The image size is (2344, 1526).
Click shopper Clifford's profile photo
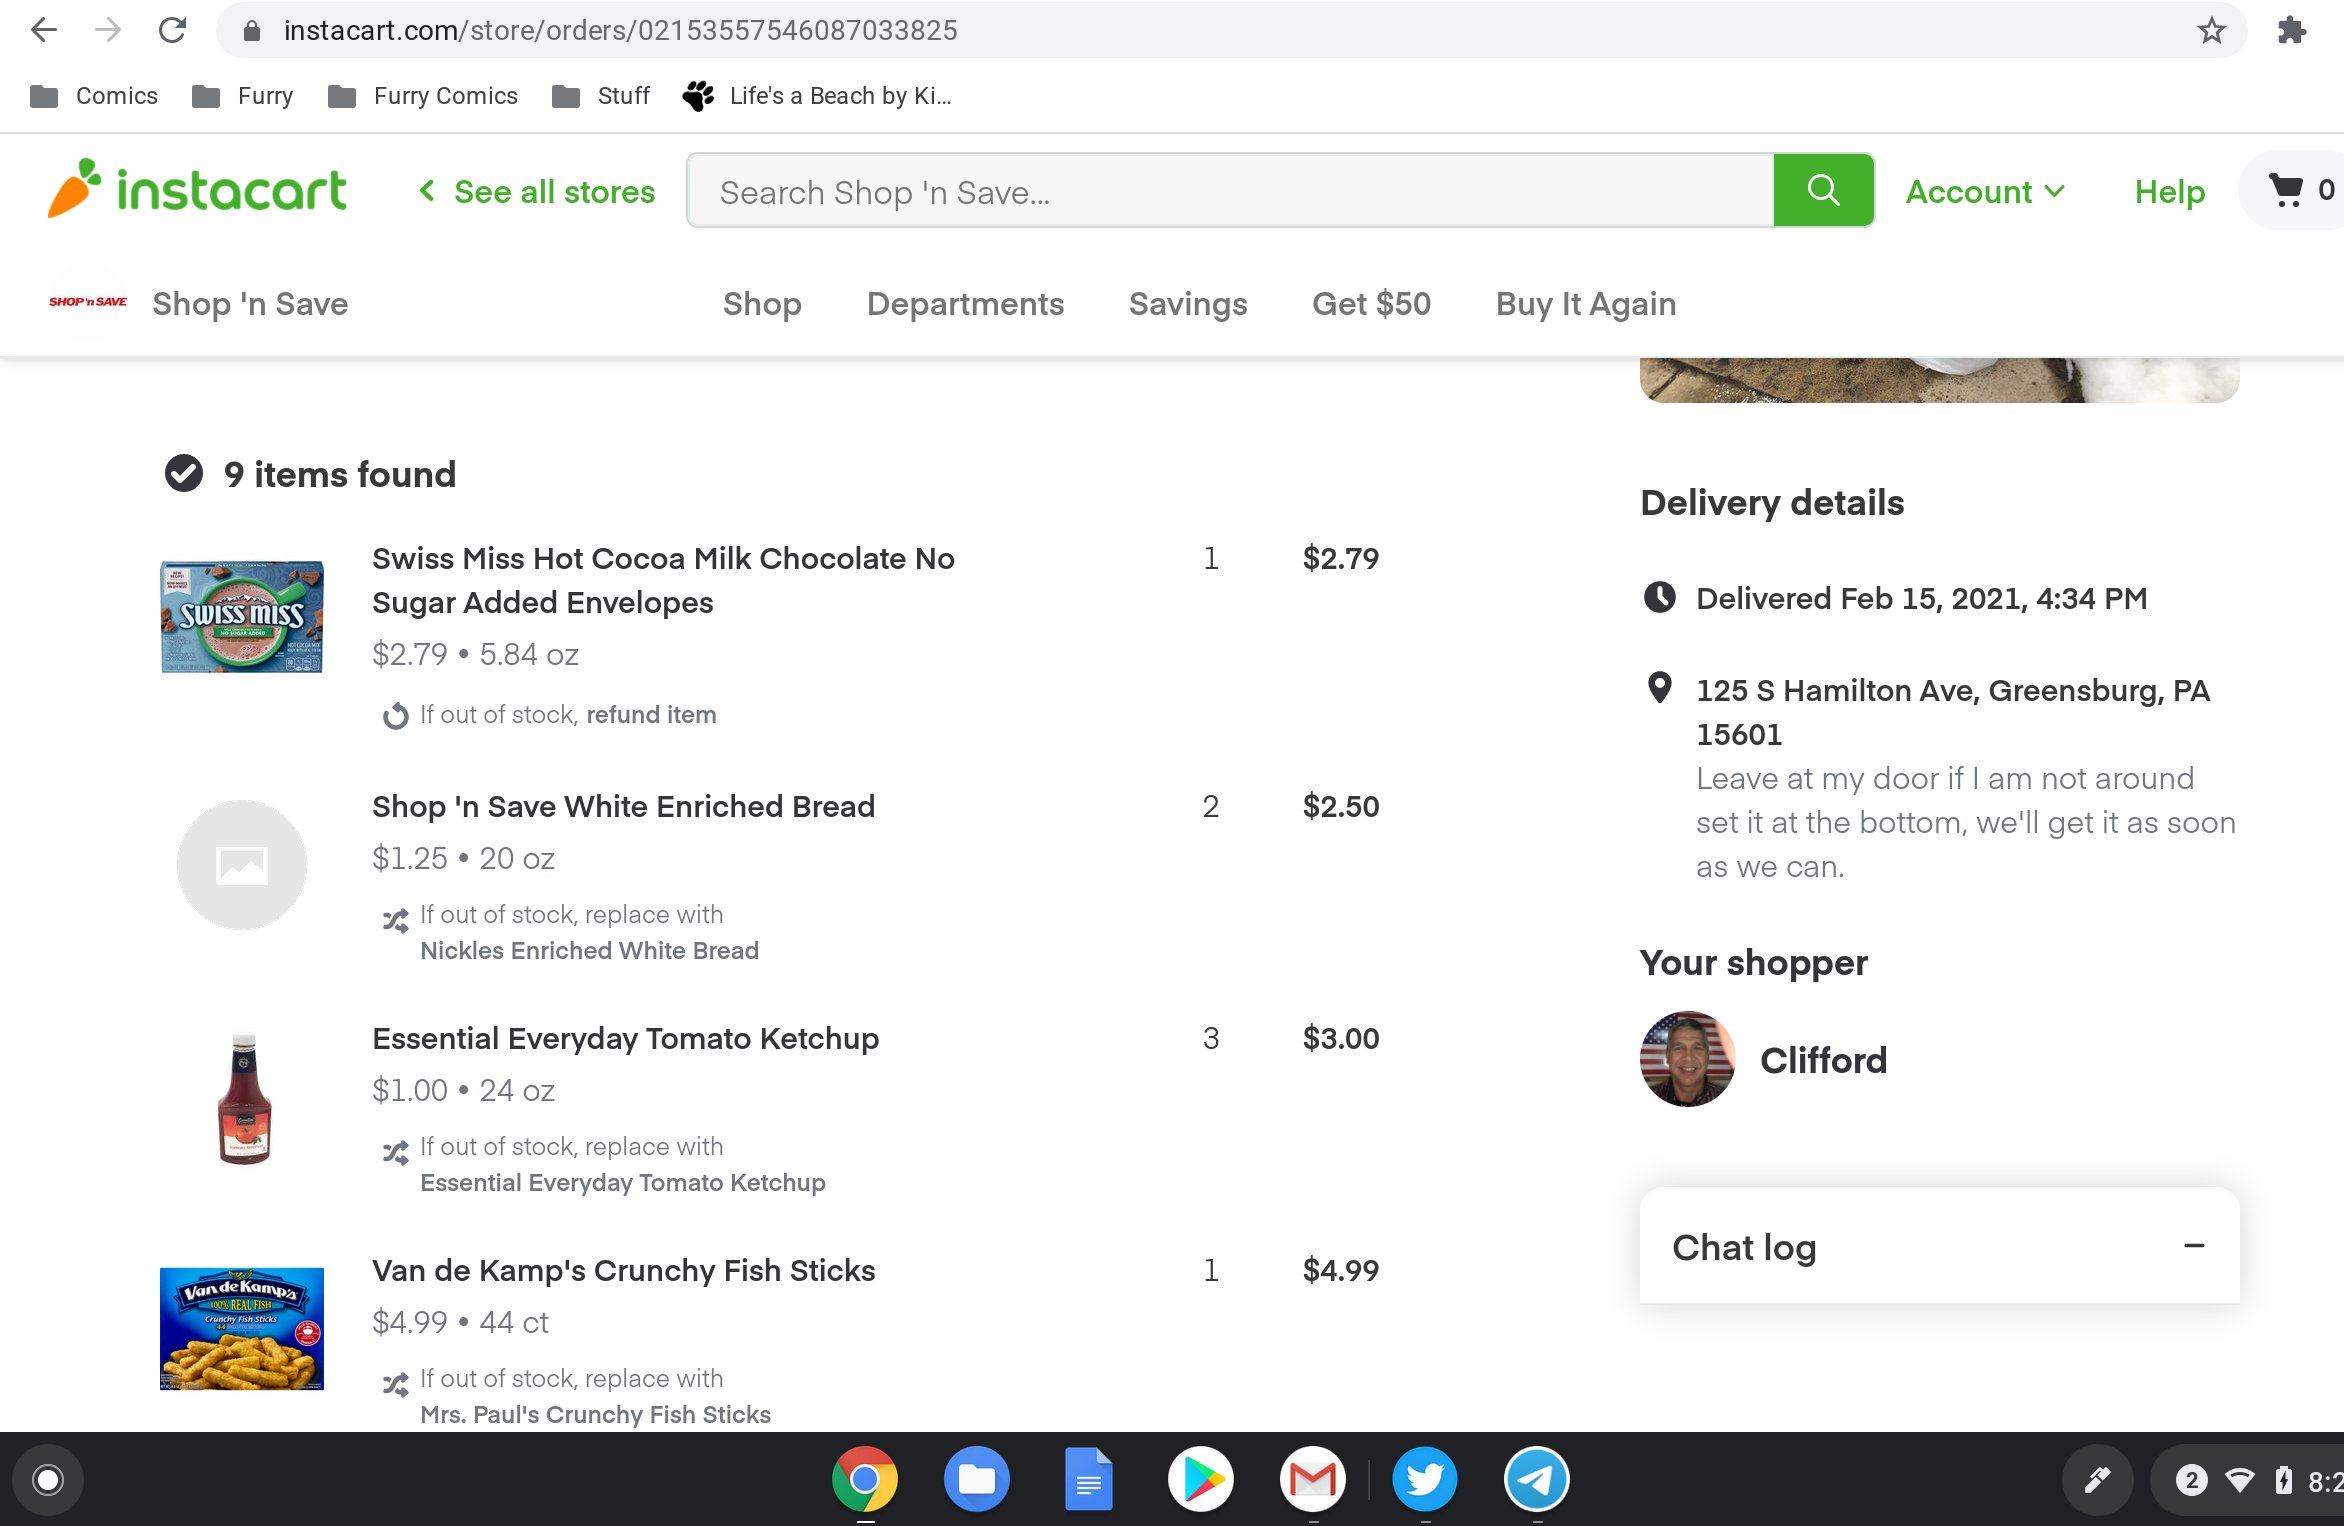(1688, 1058)
